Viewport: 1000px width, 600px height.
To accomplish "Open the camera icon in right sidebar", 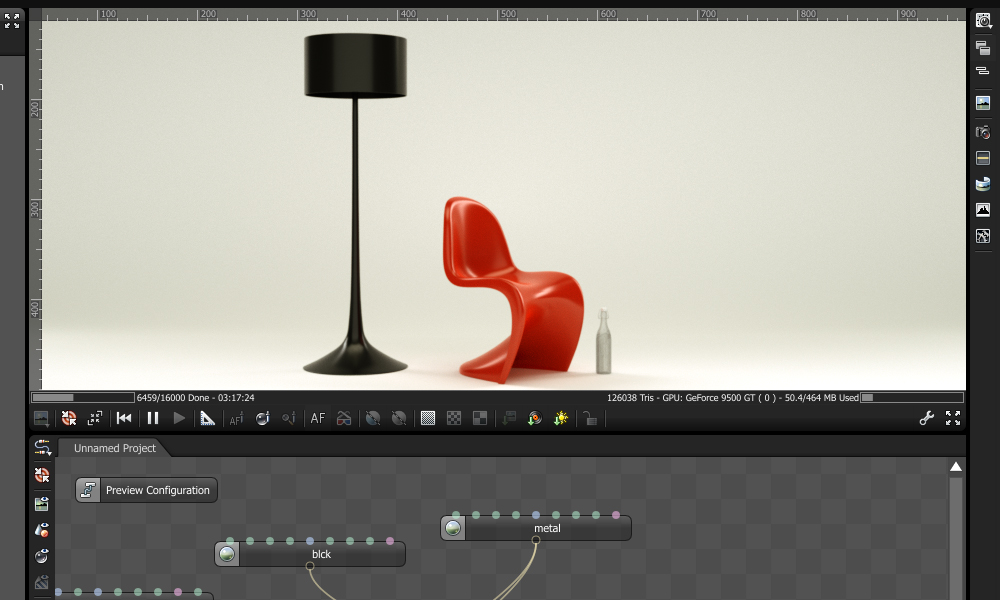I will [x=983, y=132].
